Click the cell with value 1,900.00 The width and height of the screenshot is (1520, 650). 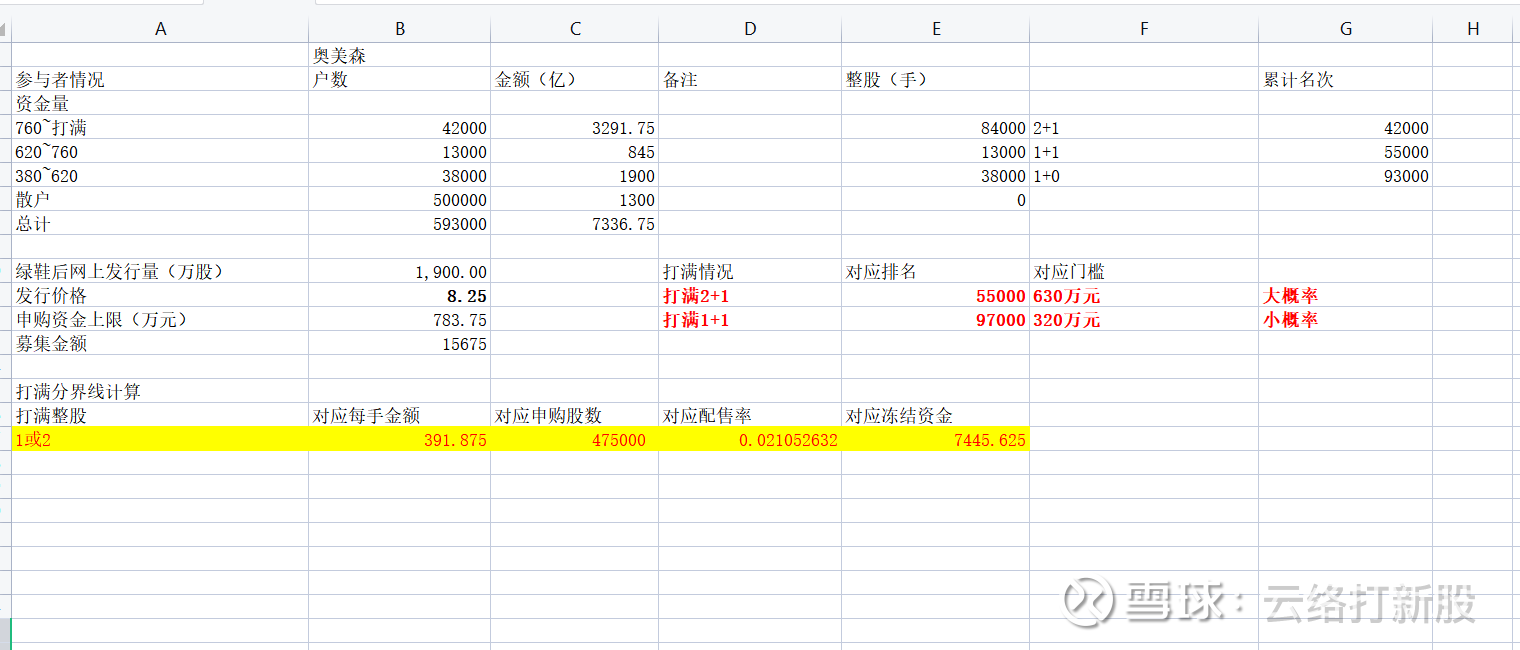400,271
